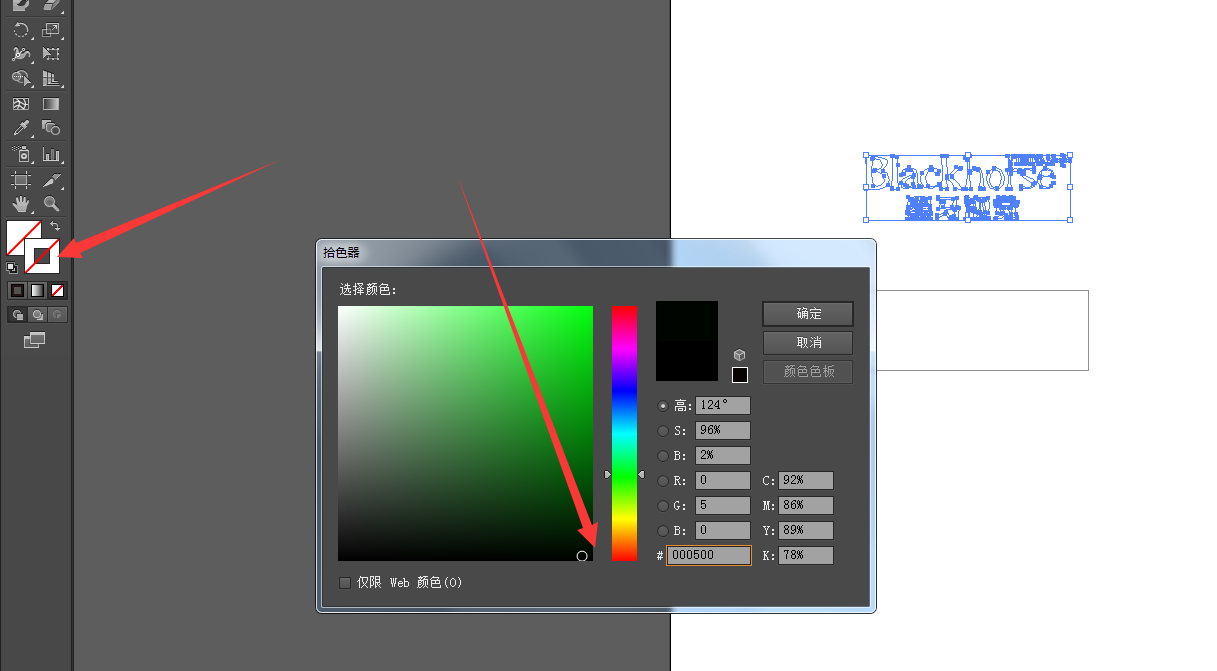
Task: Click the hex color input field
Action: [x=708, y=555]
